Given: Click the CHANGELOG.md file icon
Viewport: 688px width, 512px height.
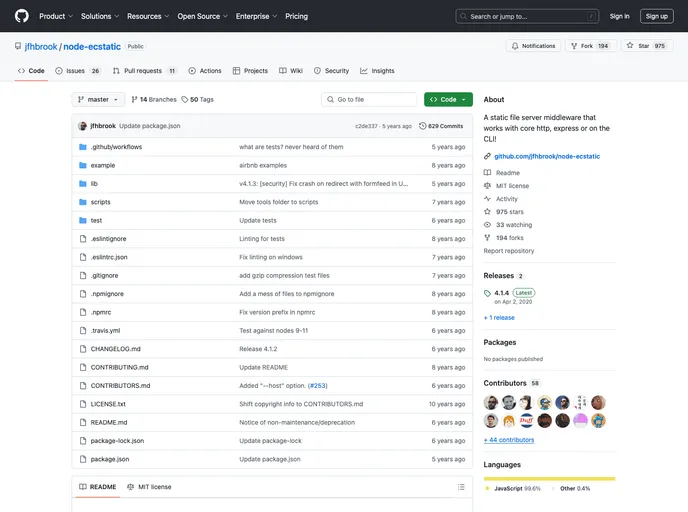Looking at the screenshot, I should coord(82,349).
